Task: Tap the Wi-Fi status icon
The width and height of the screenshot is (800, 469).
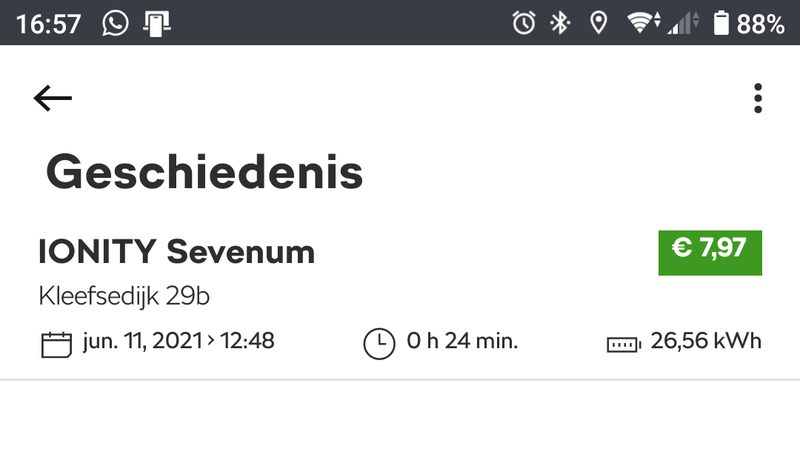Action: pyautogui.click(x=638, y=23)
